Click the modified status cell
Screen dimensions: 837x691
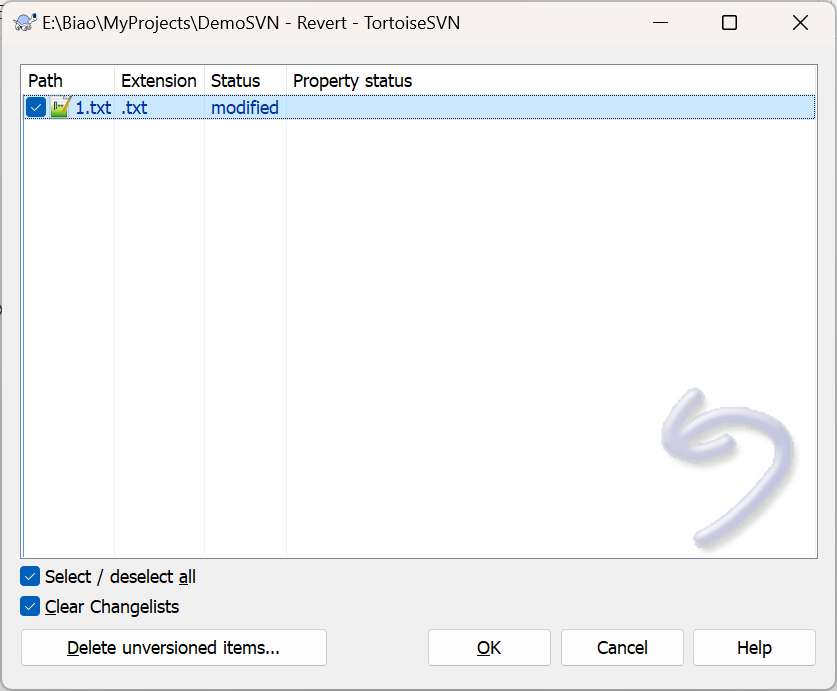tap(245, 108)
